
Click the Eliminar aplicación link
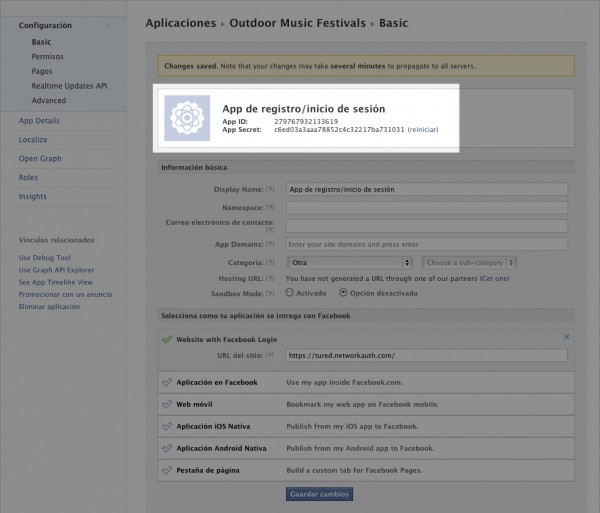point(49,306)
